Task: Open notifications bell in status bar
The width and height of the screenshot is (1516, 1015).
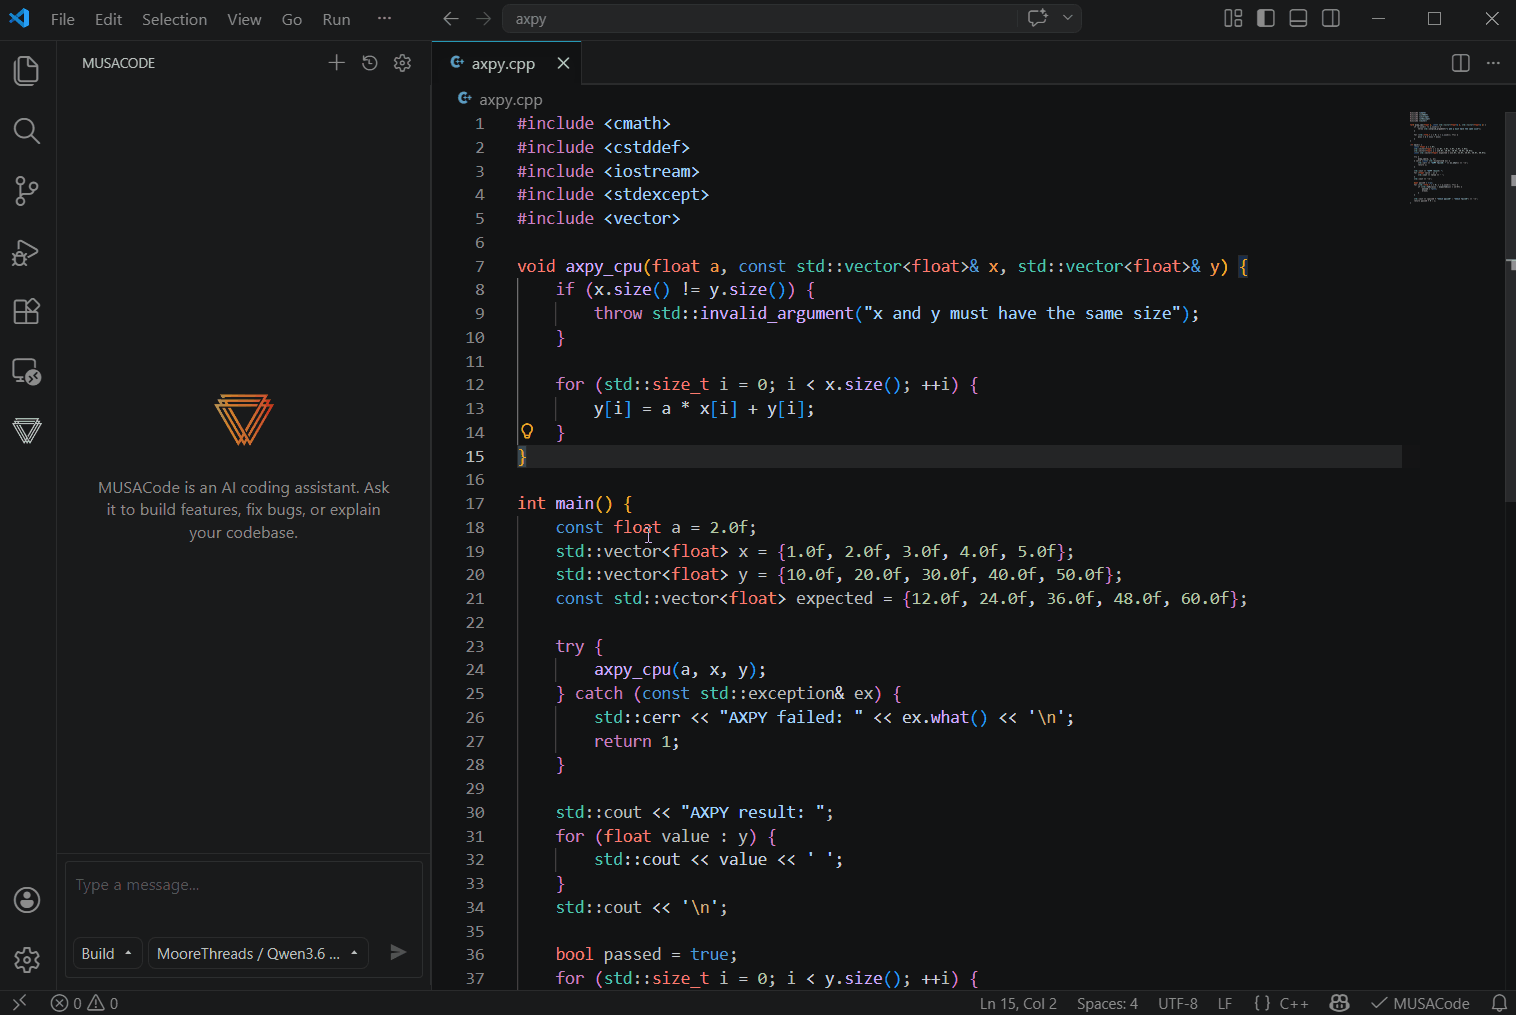Action: pos(1499,1003)
